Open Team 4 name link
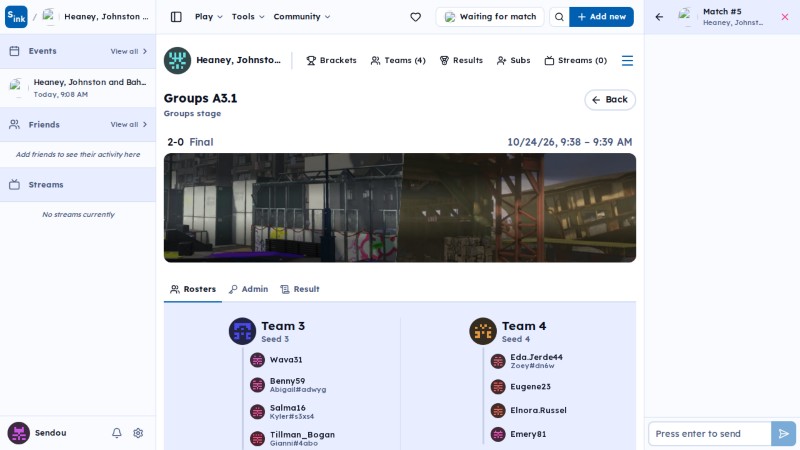 tap(524, 326)
